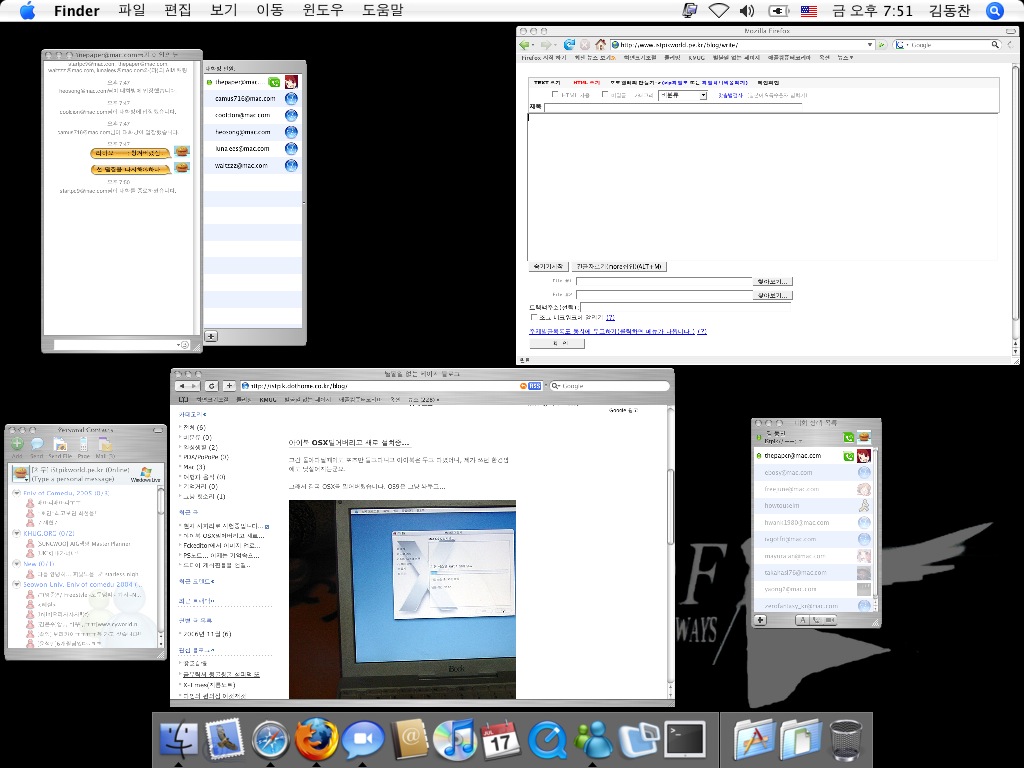This screenshot has width=1024, height=768.
Task: Toggle the HTML use checkbox in blog editor
Action: [556, 95]
